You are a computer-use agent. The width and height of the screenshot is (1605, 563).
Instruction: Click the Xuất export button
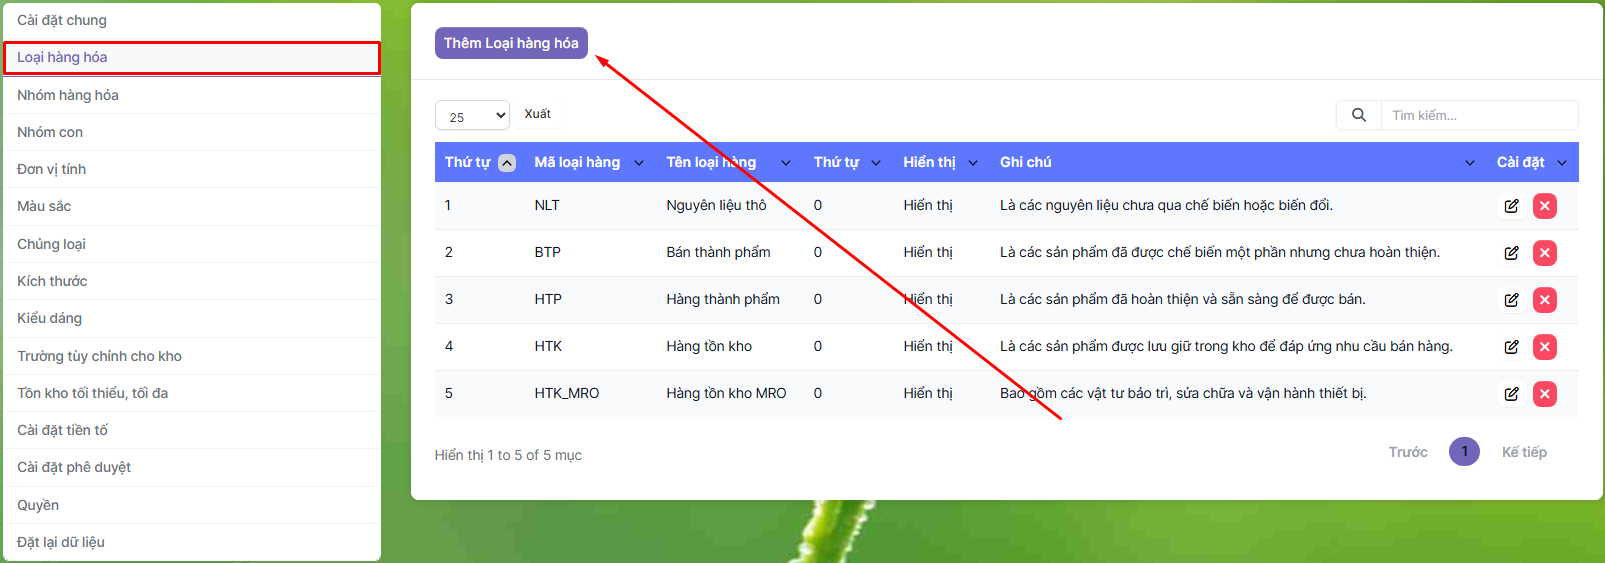(537, 114)
